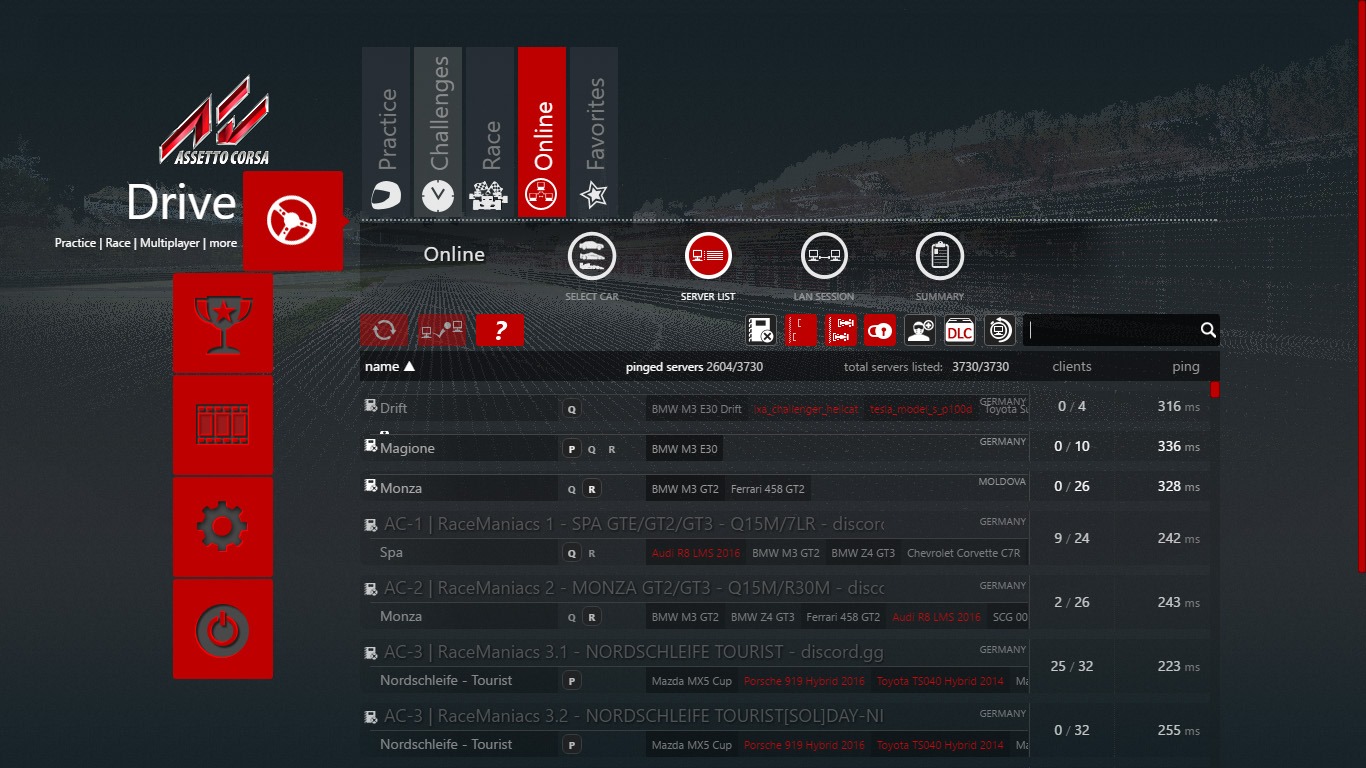Click the Audi R8 LMS 2016 car in Spa row
The height and width of the screenshot is (768, 1366).
[x=696, y=553]
